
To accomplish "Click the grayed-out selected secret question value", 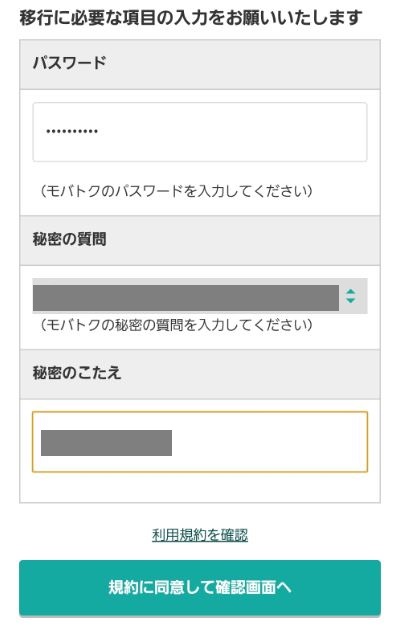I will 186,298.
